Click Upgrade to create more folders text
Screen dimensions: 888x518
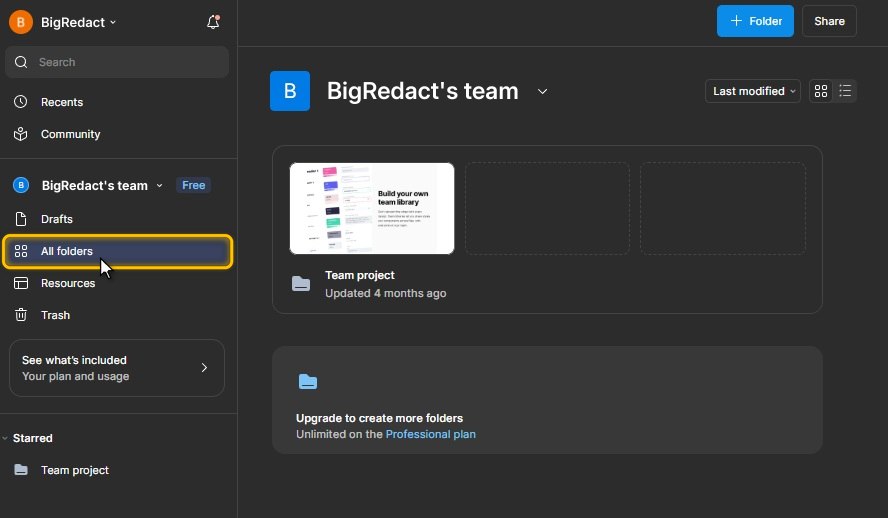(379, 418)
